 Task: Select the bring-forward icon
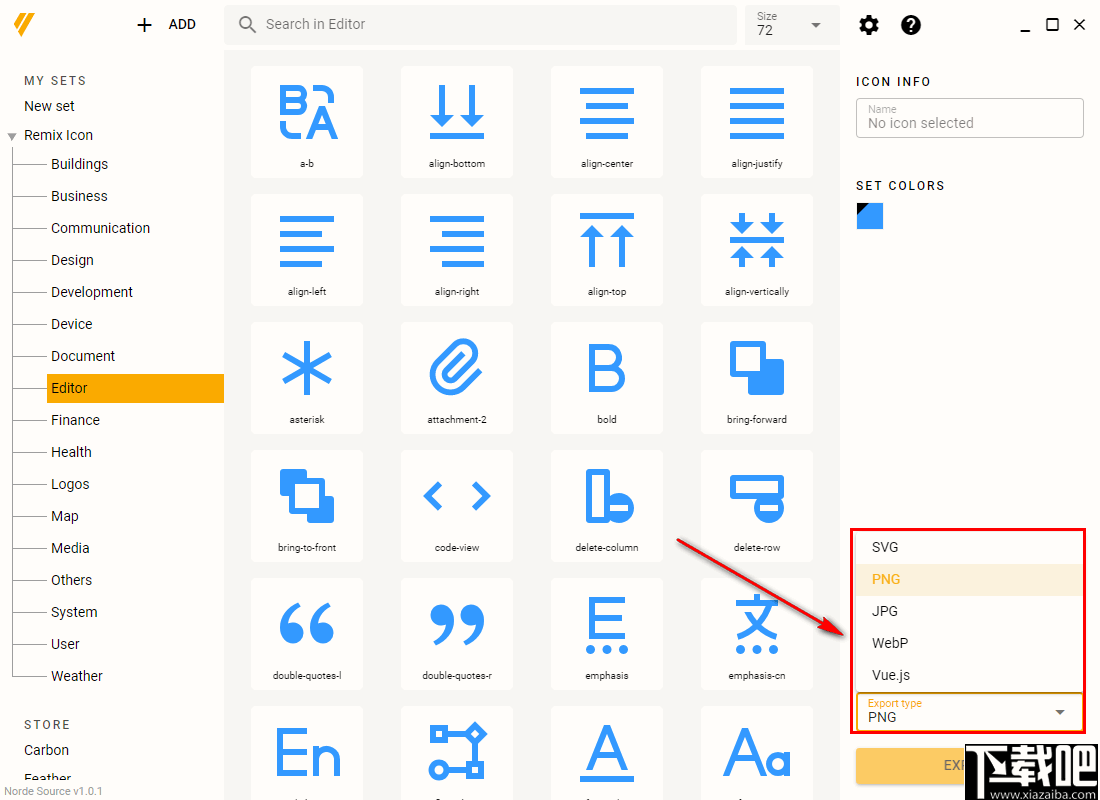(756, 378)
